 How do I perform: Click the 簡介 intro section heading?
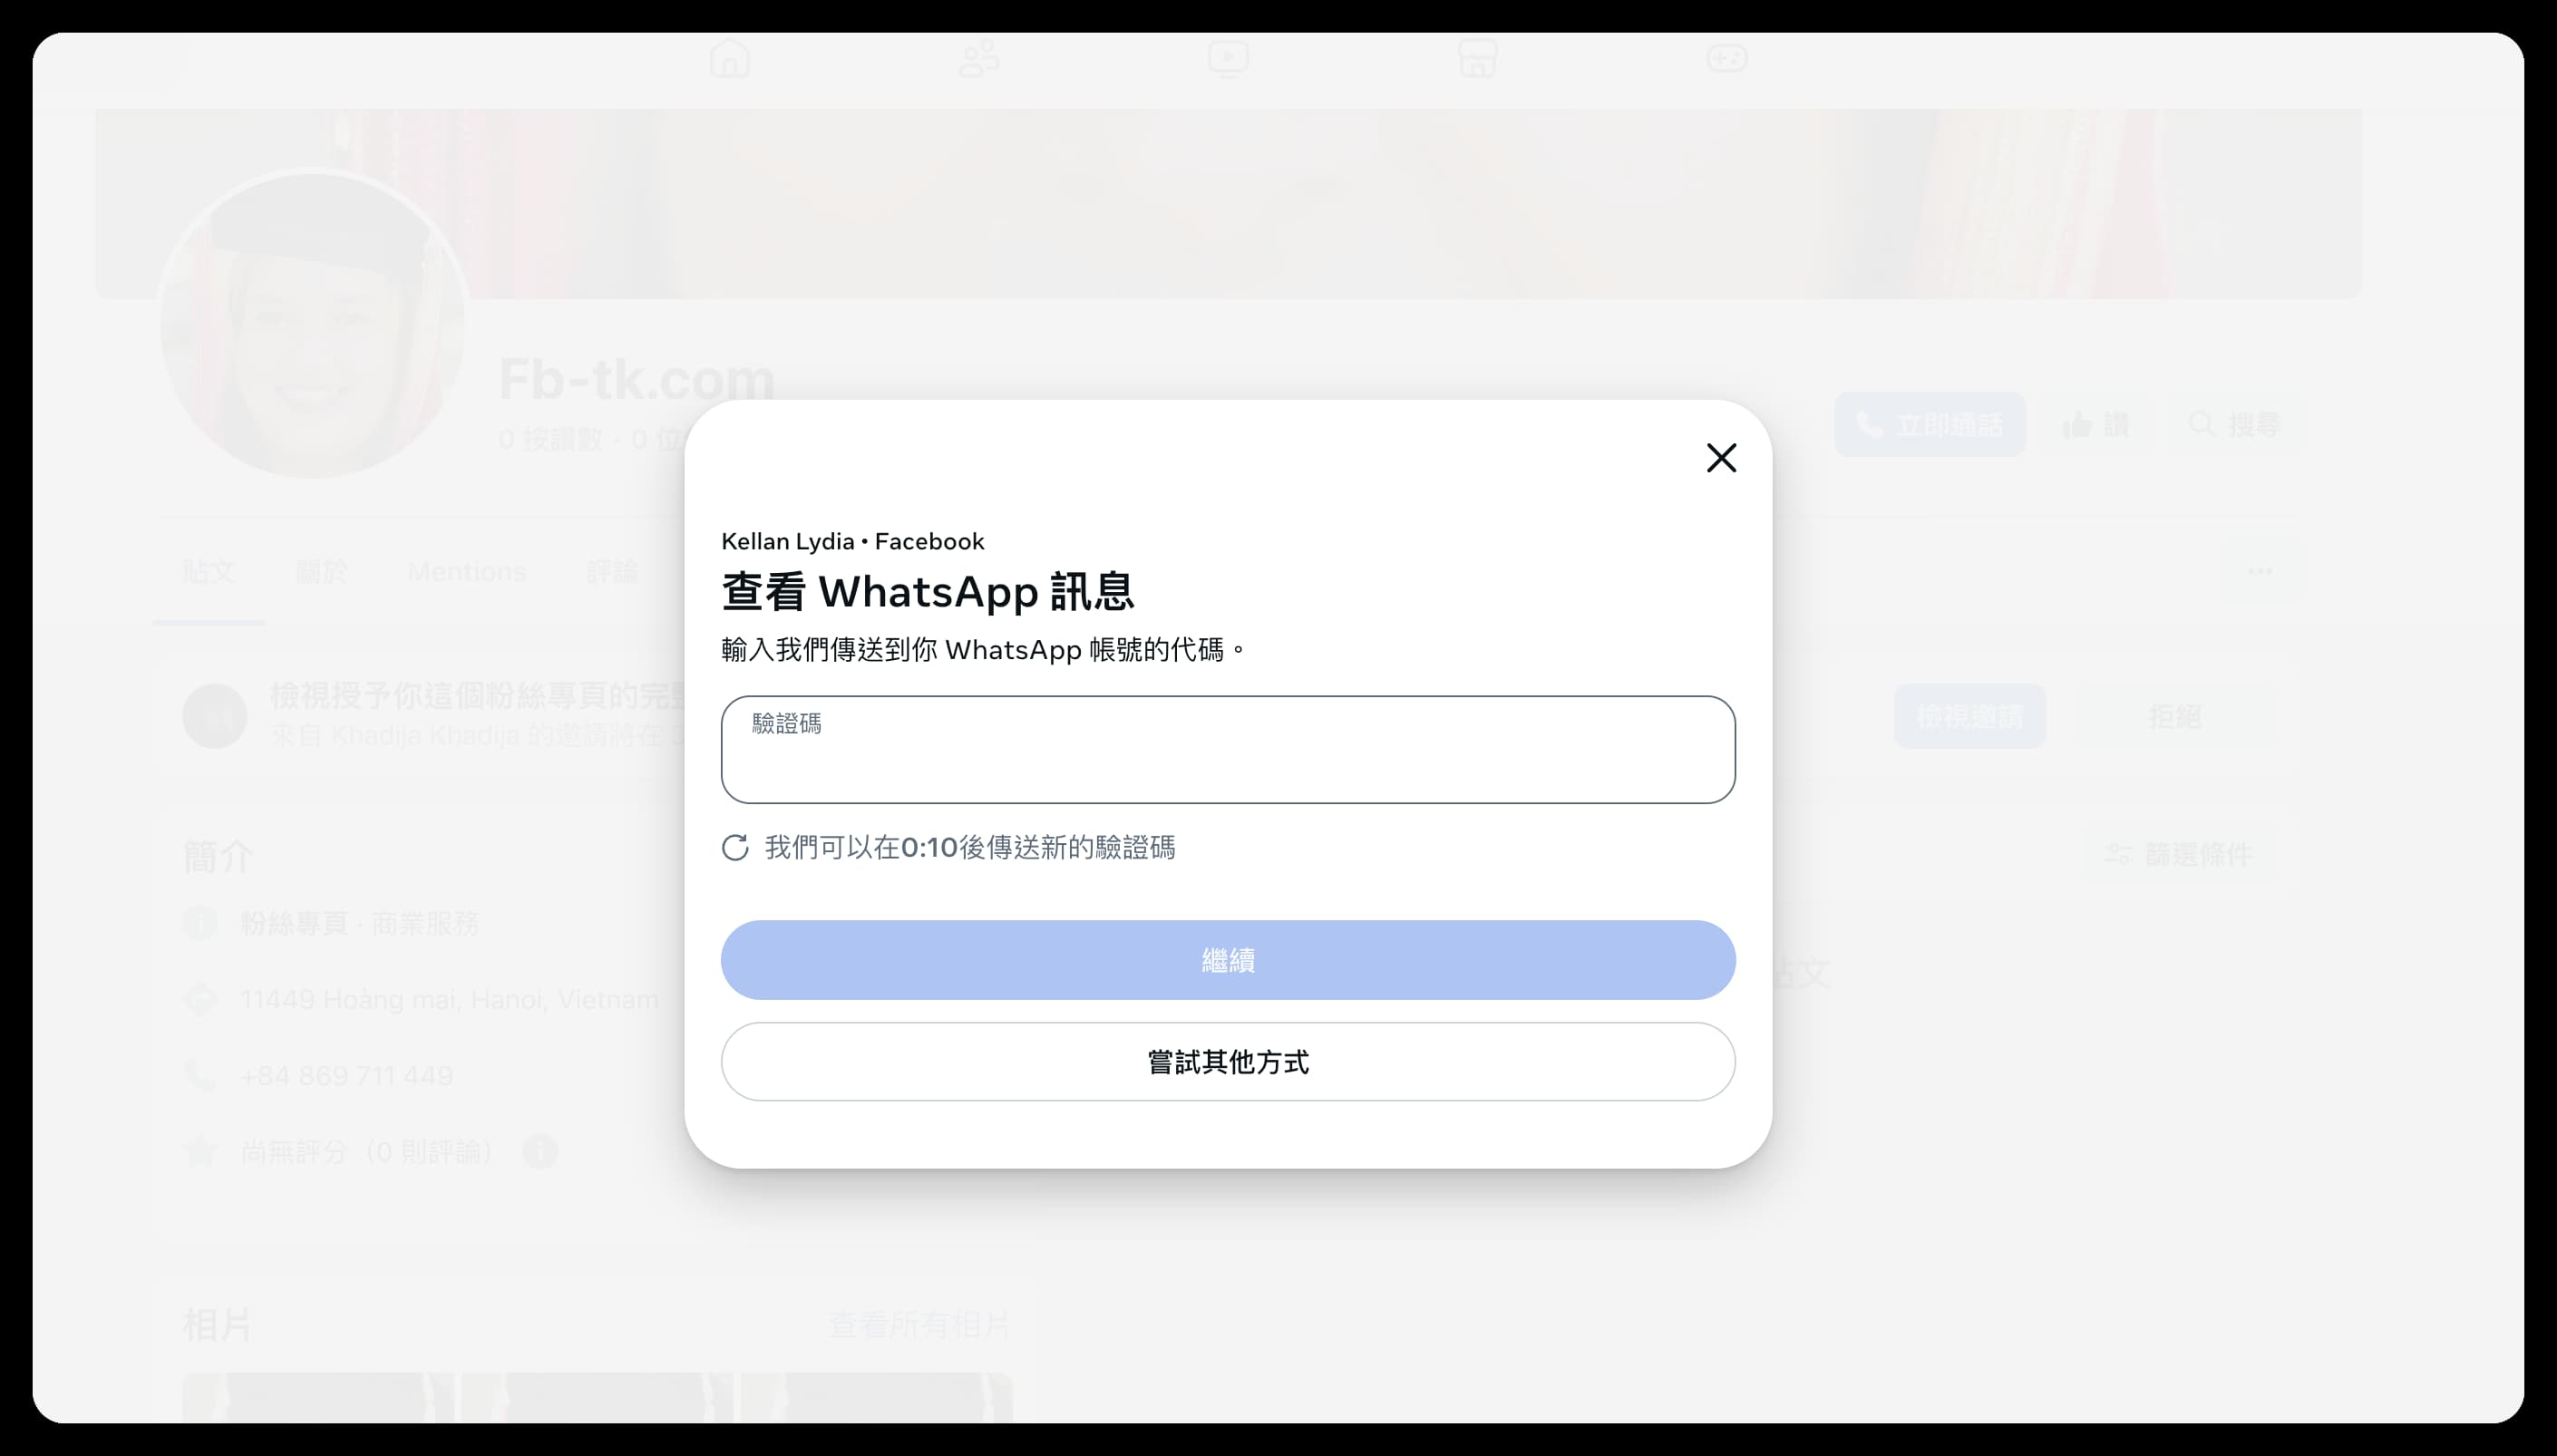[x=218, y=857]
